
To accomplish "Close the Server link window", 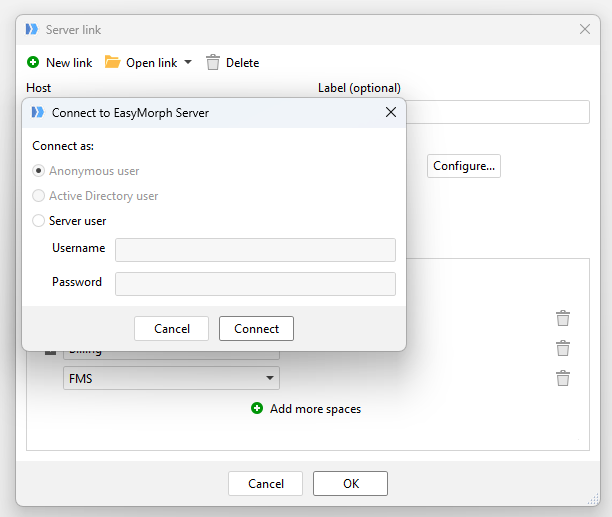I will pyautogui.click(x=585, y=29).
